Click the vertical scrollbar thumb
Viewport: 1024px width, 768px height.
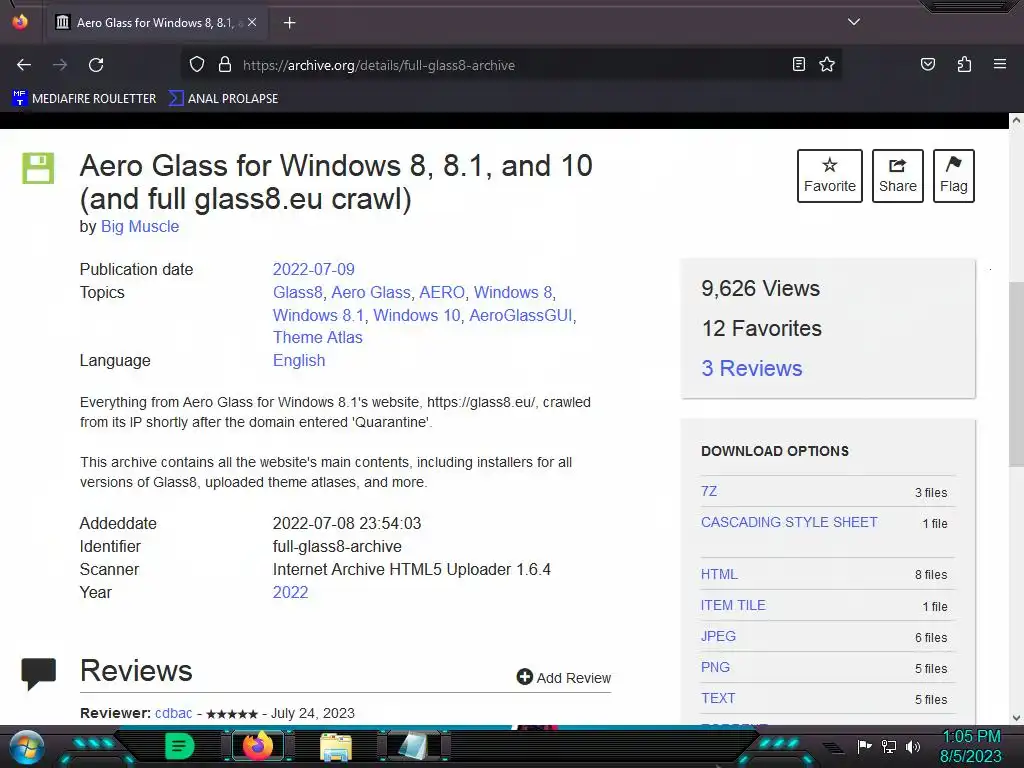point(1016,374)
